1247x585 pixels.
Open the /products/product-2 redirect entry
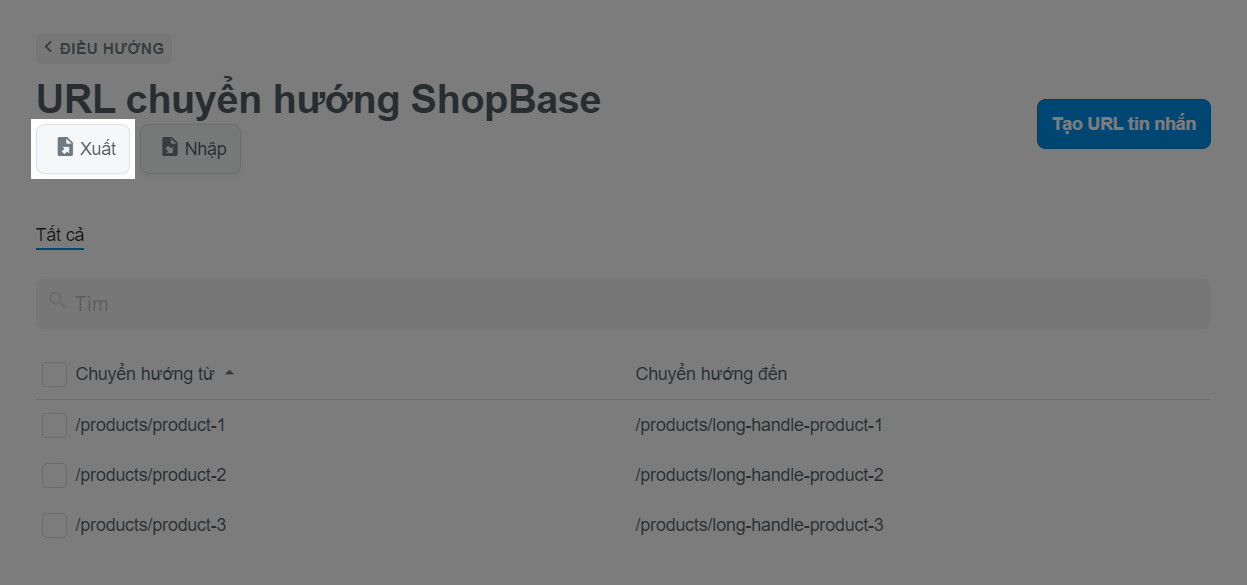pyautogui.click(x=151, y=475)
